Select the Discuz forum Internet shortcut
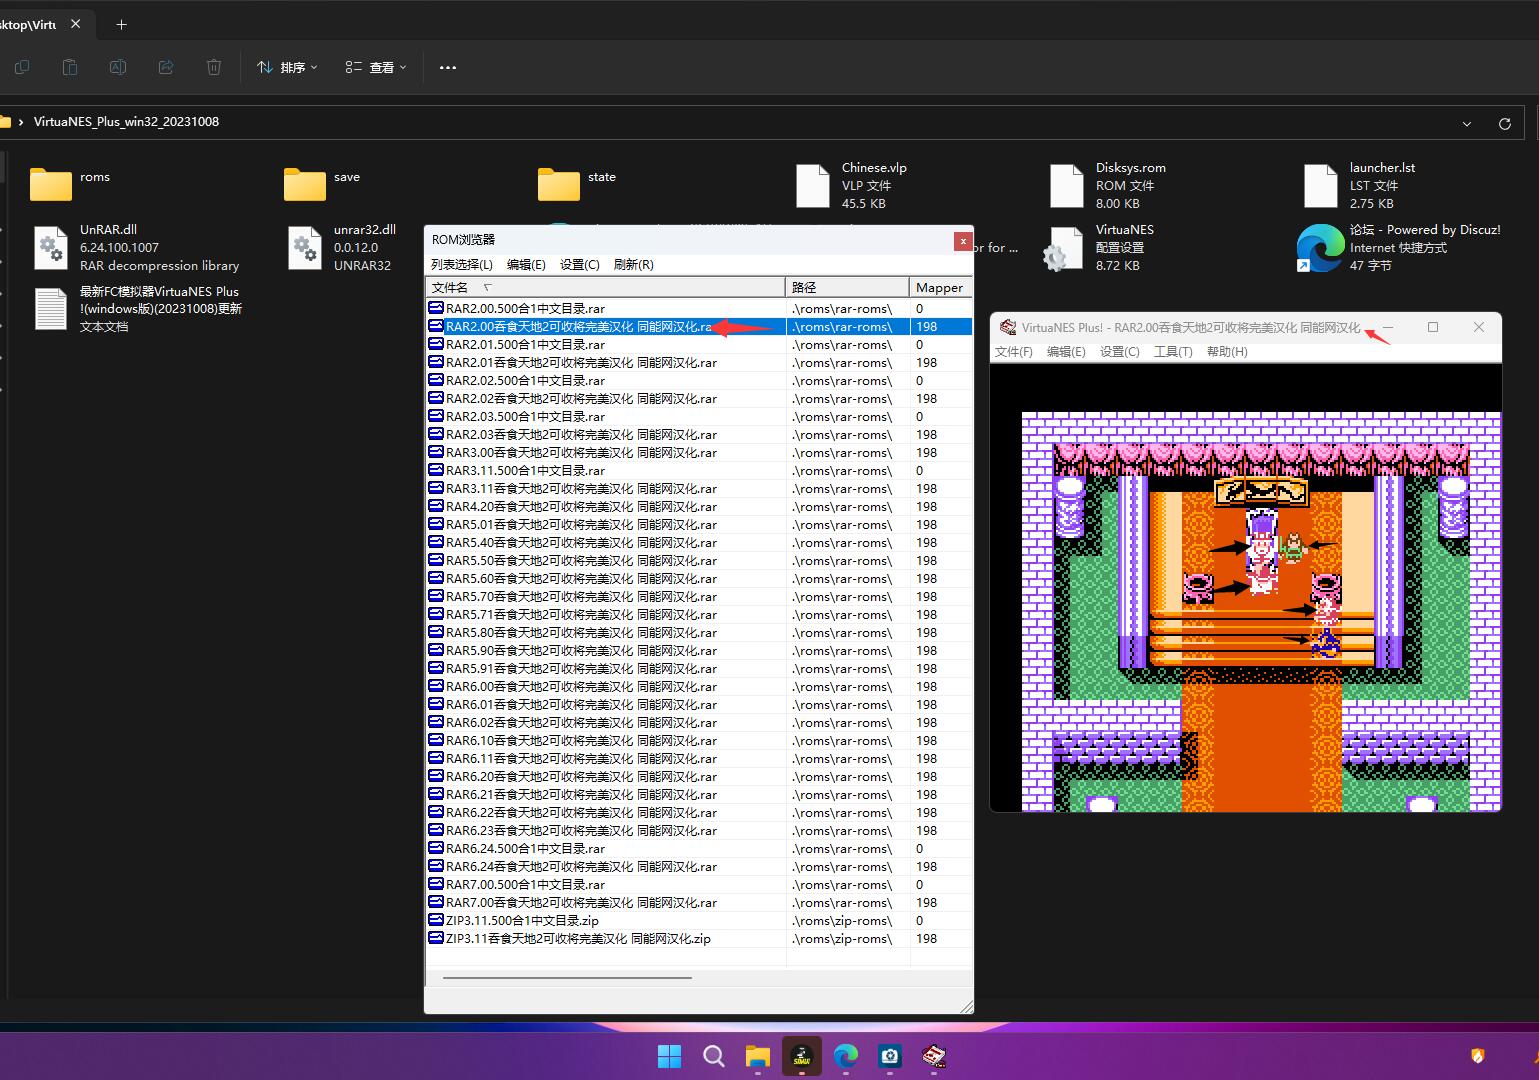This screenshot has width=1539, height=1080. (1399, 247)
